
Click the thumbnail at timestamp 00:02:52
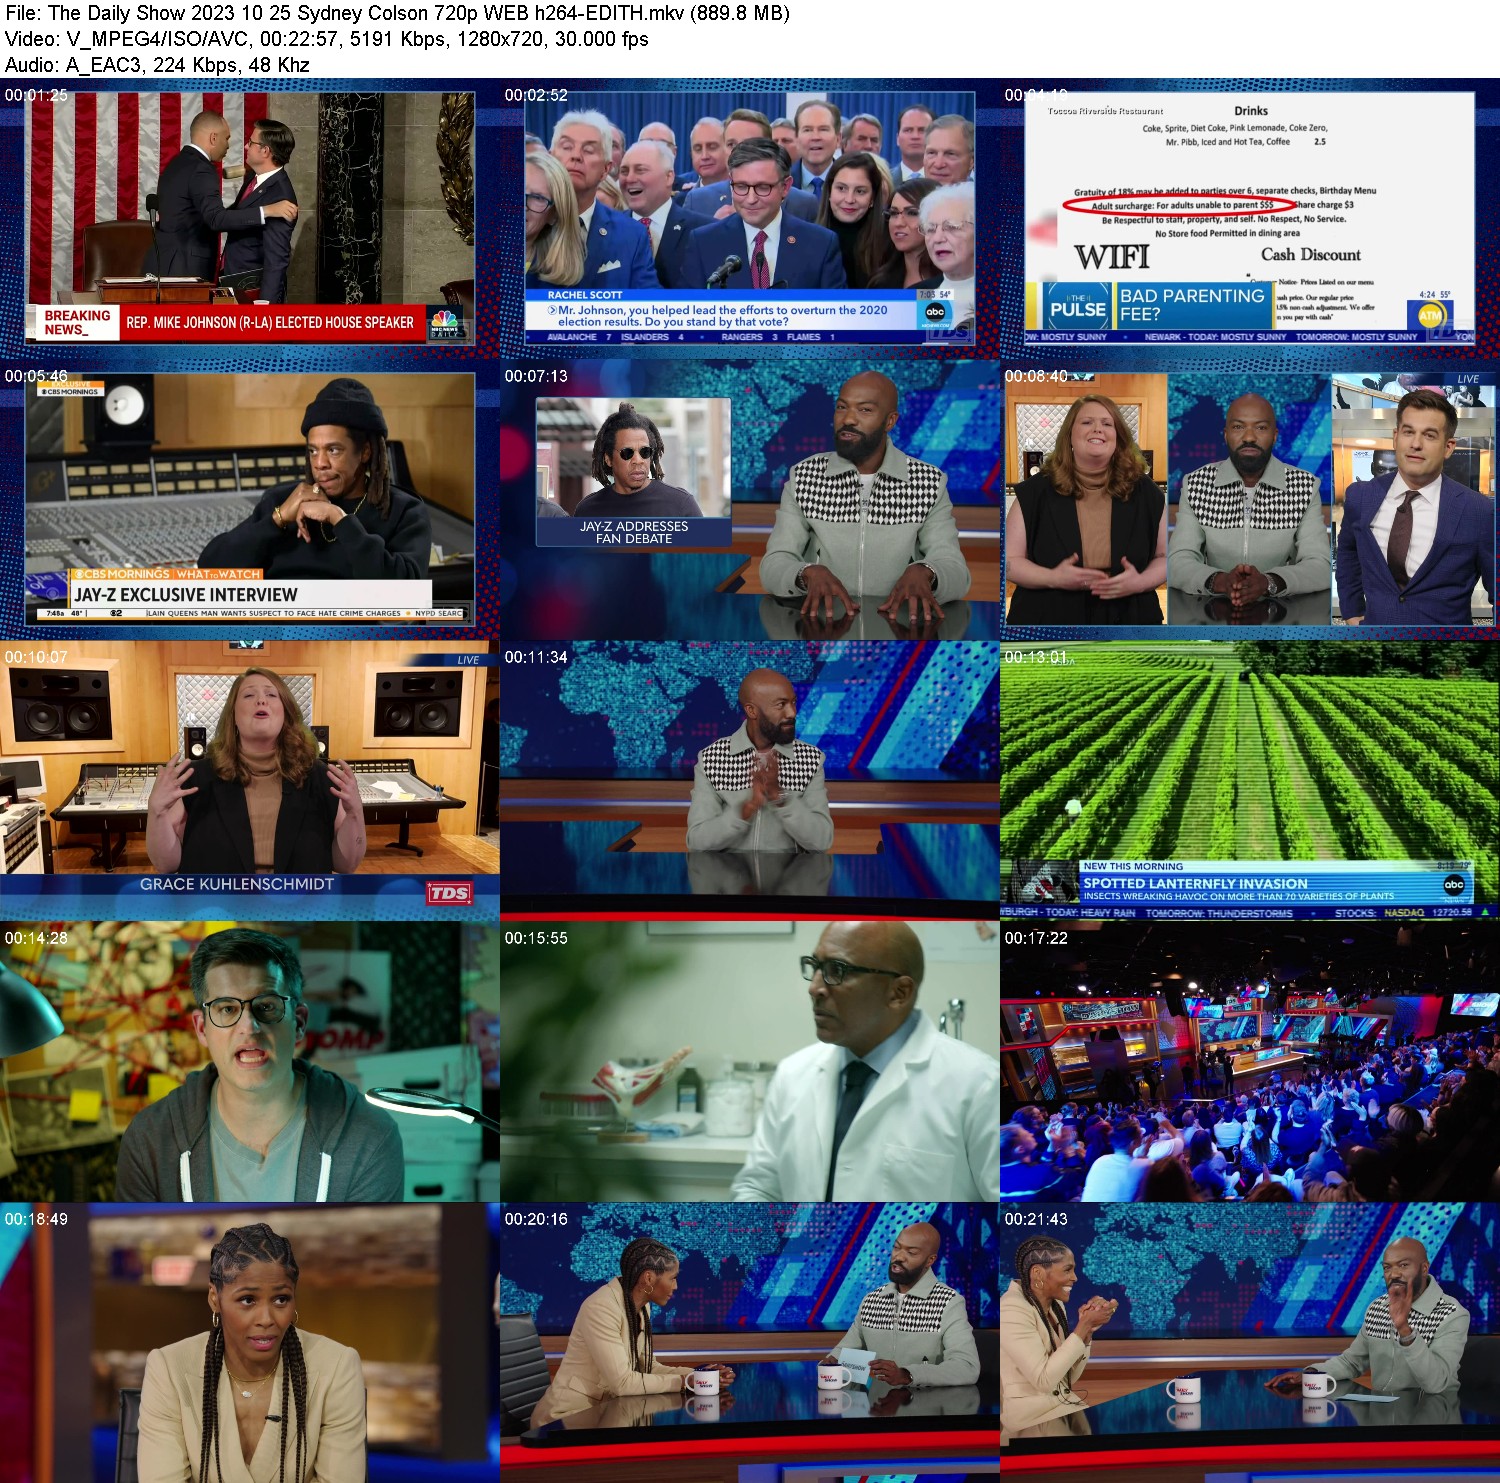pos(750,219)
